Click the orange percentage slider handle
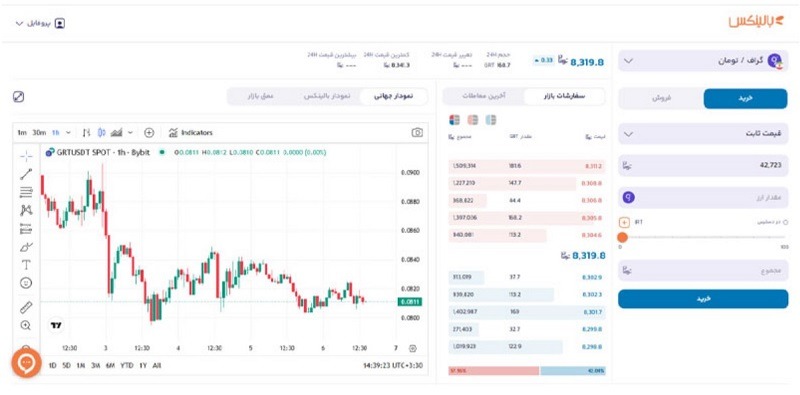 (622, 237)
